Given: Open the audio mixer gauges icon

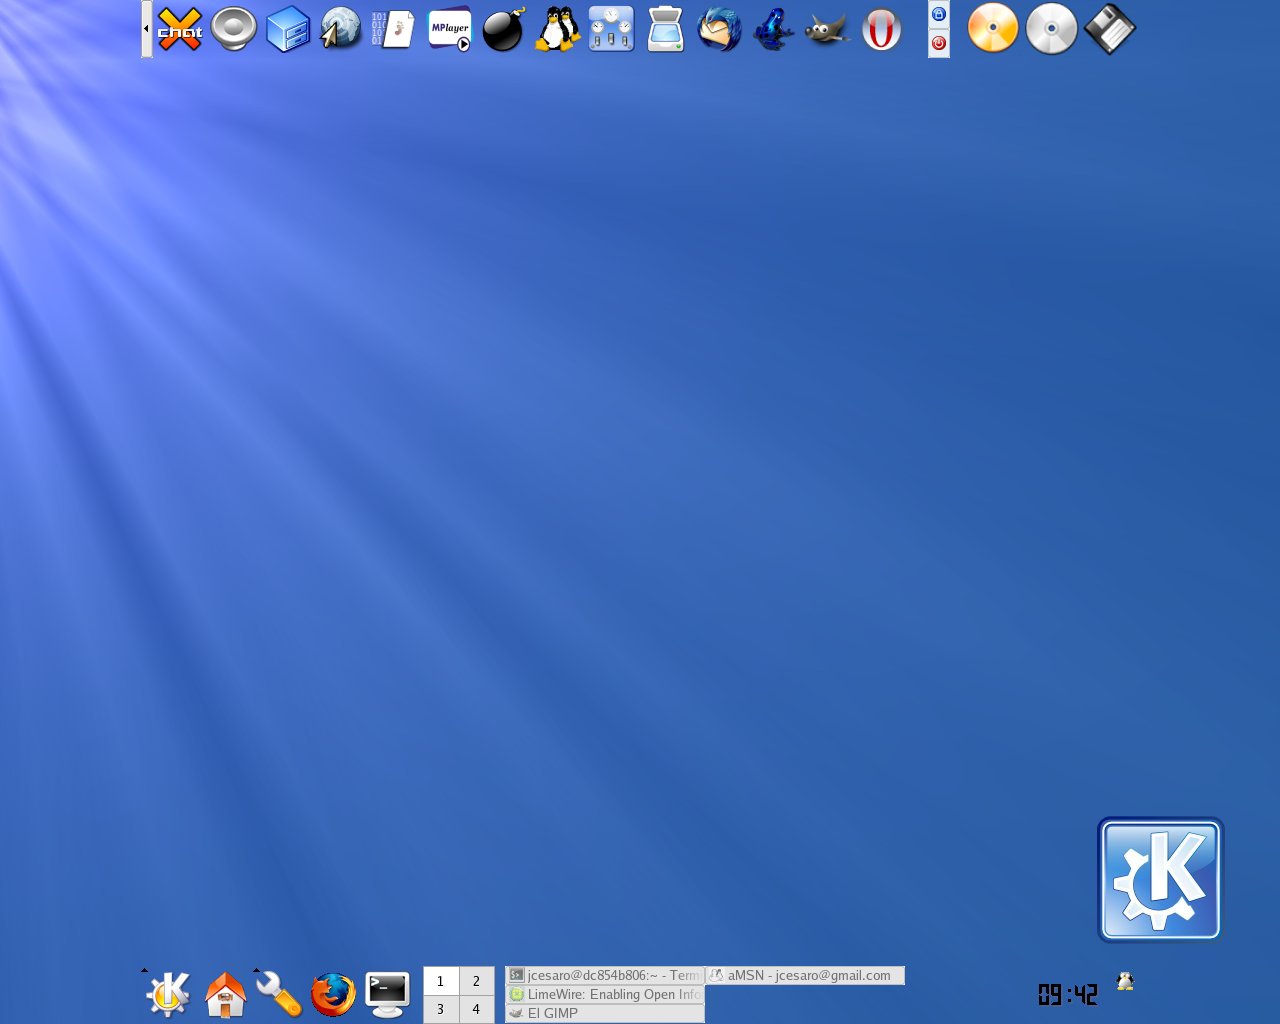Looking at the screenshot, I should (611, 29).
